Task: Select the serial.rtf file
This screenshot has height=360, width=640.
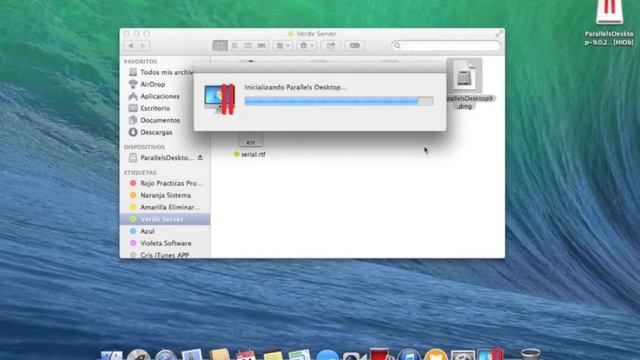Action: click(x=249, y=154)
